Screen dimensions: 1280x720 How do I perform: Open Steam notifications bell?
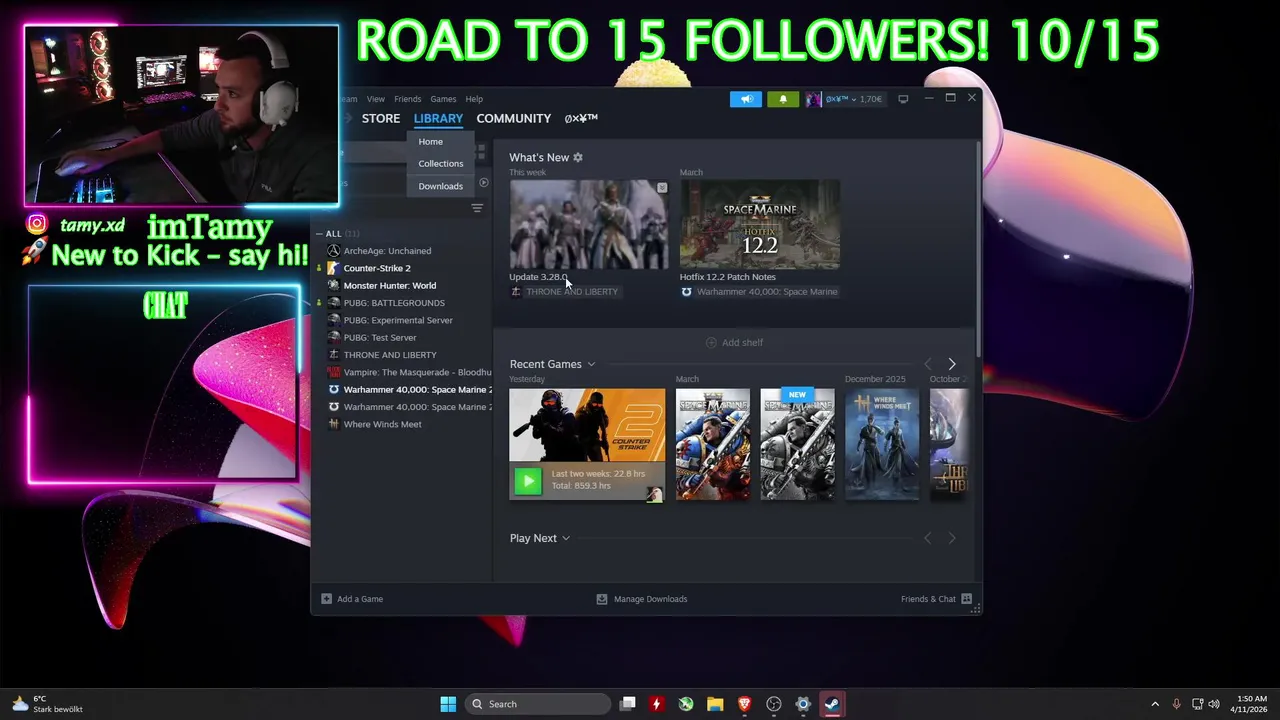click(x=783, y=99)
